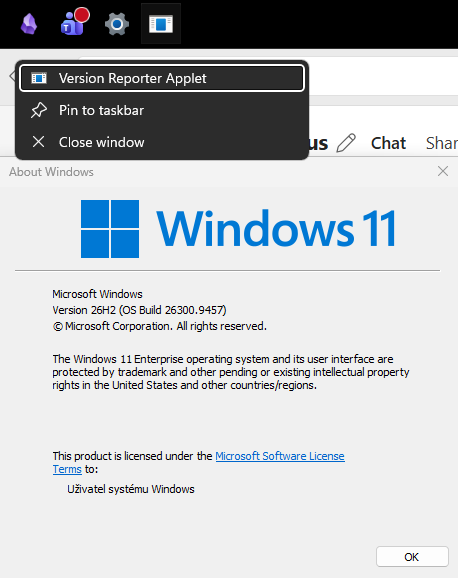
Task: Close the About Windows dialog
Action: [x=443, y=171]
